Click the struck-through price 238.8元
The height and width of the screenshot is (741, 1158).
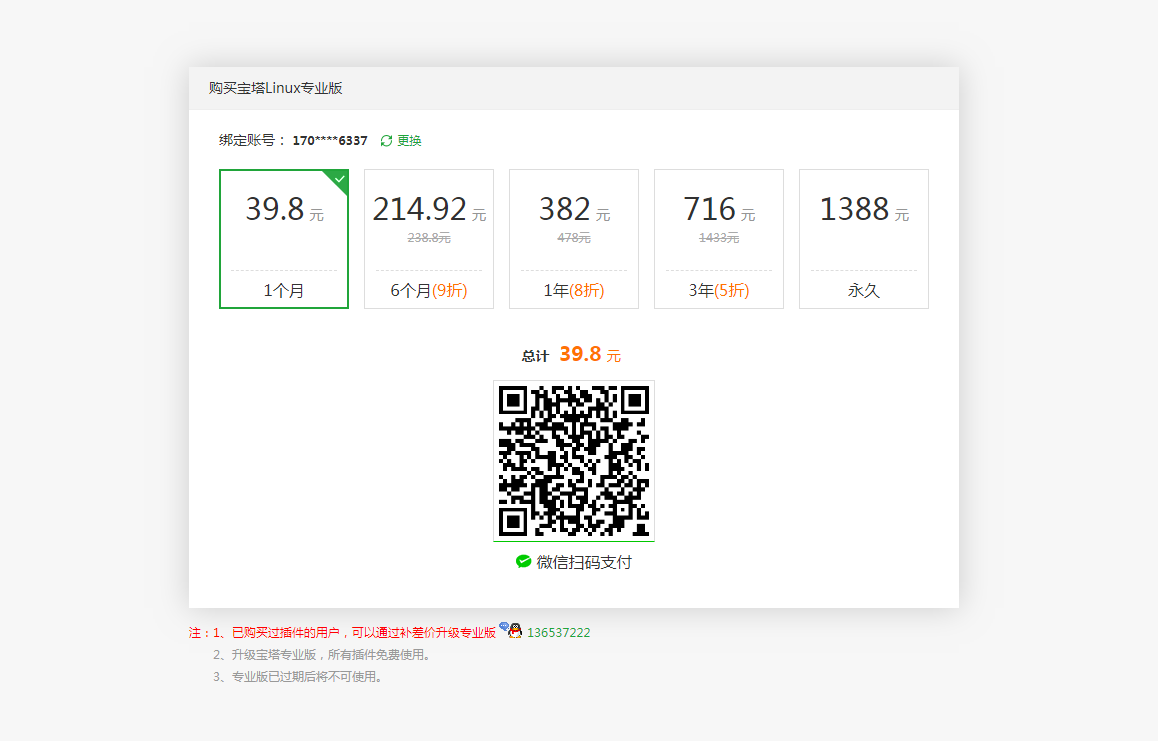pos(429,237)
